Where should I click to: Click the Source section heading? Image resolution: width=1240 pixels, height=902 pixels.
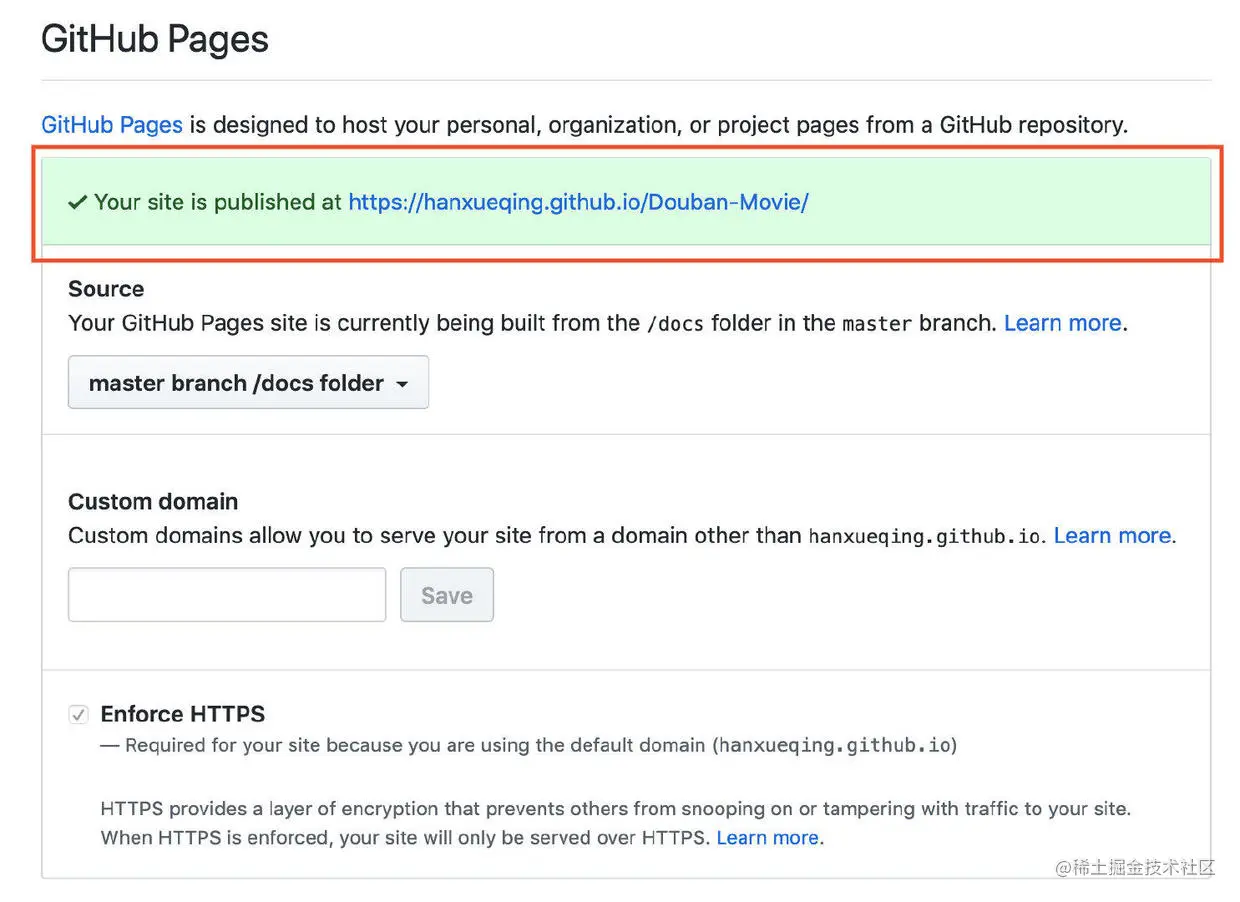106,289
